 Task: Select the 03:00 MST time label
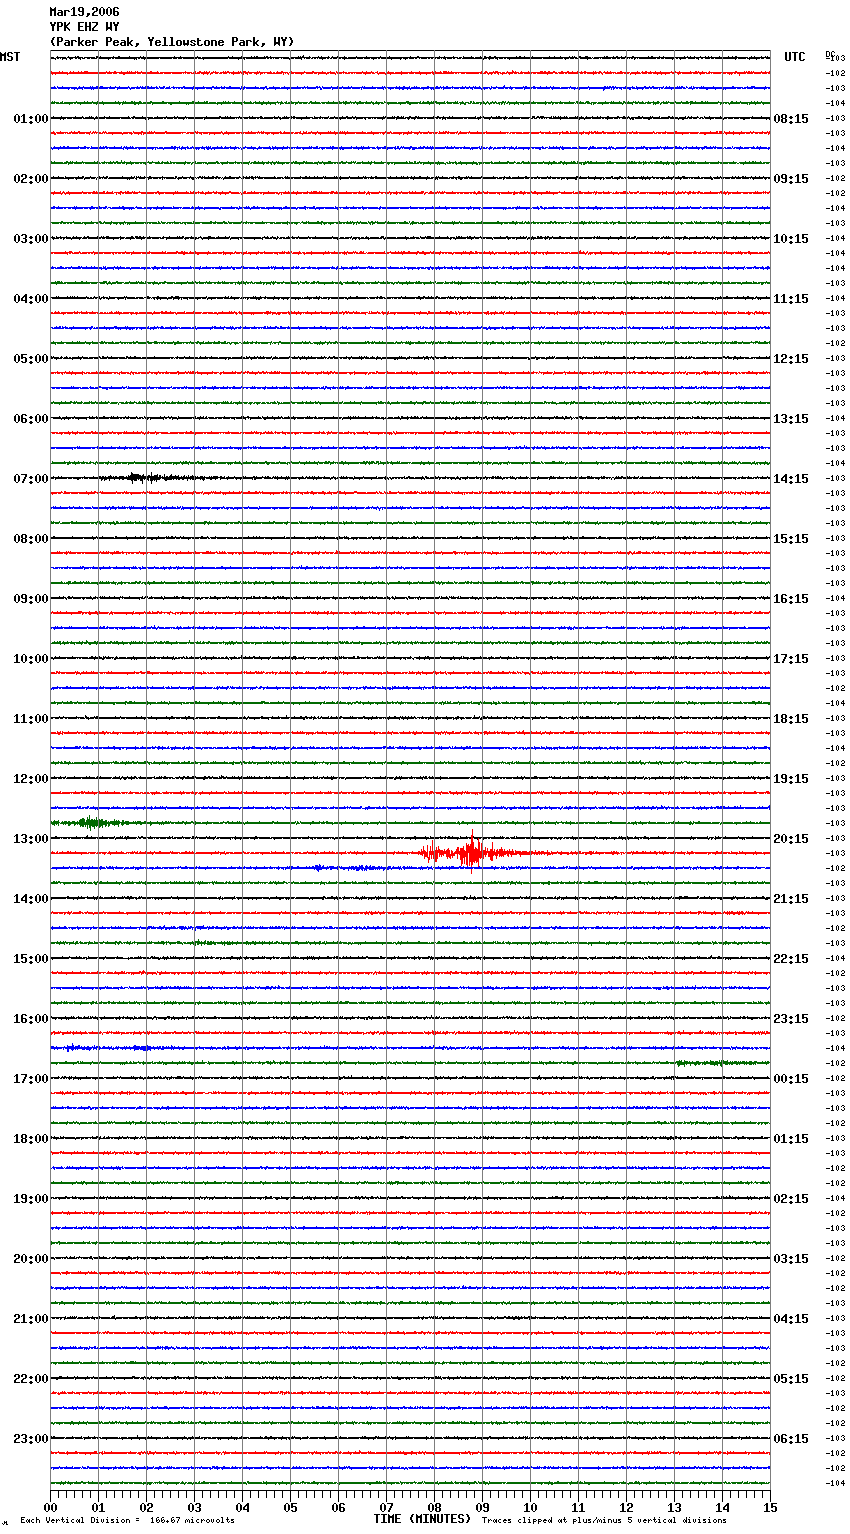31,239
